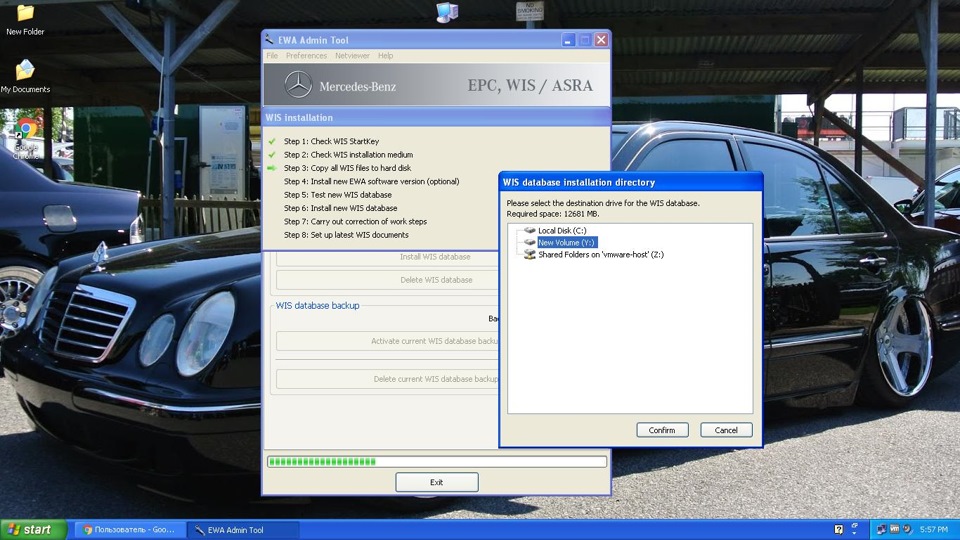
Task: Switch to EWA Admin Tool taskbar button
Action: tap(244, 530)
